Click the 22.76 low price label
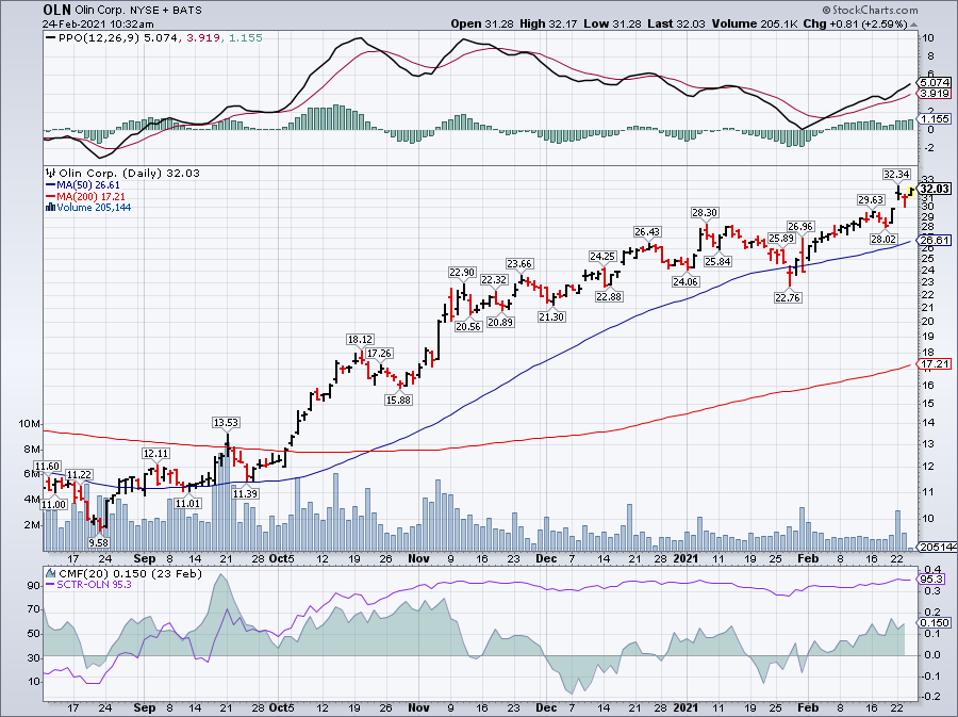958x717 pixels. coord(788,297)
